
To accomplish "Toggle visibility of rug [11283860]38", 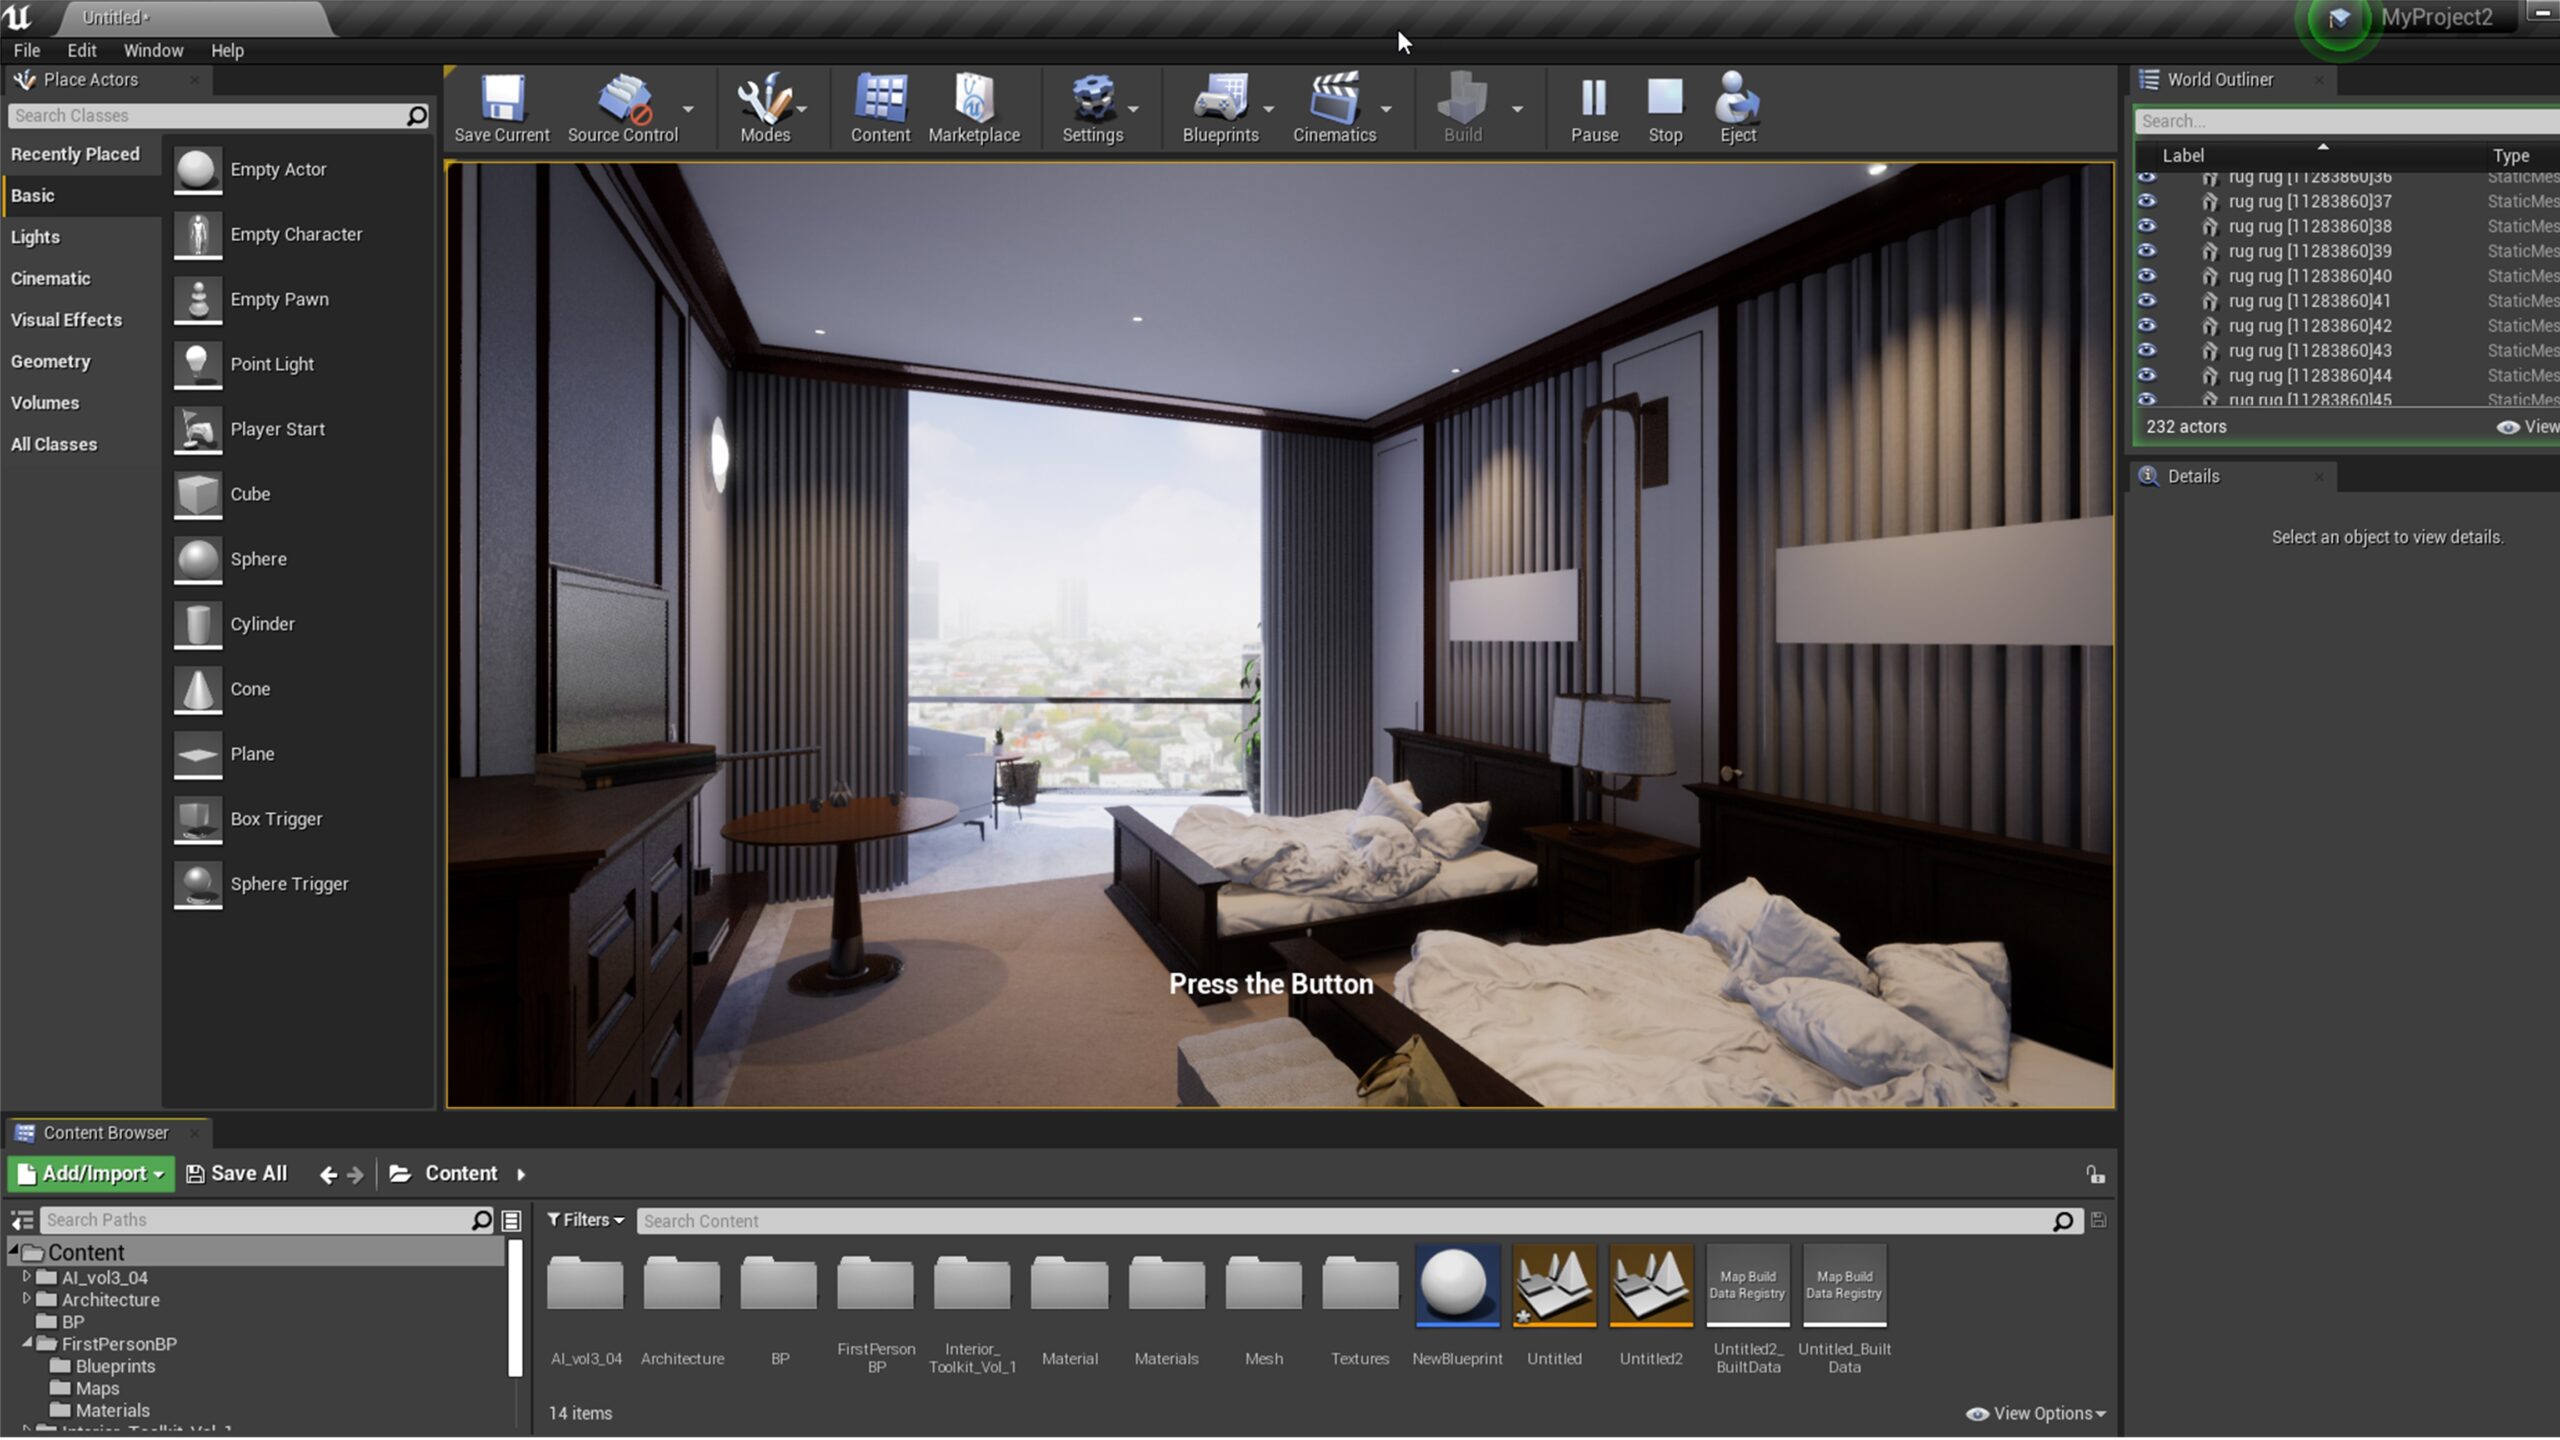I will click(x=2146, y=226).
